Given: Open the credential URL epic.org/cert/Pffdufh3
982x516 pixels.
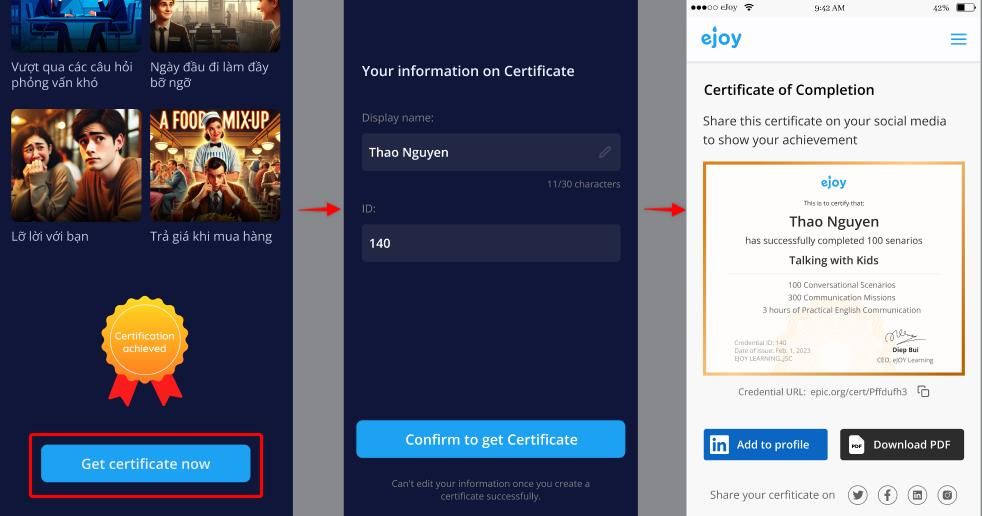Looking at the screenshot, I should [x=858, y=392].
